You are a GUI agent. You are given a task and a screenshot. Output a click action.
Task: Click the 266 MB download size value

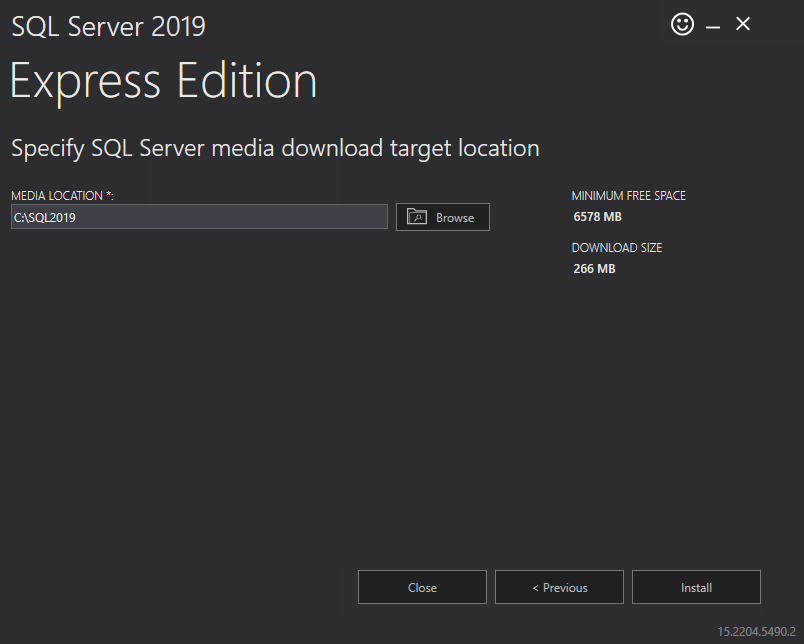click(x=594, y=268)
